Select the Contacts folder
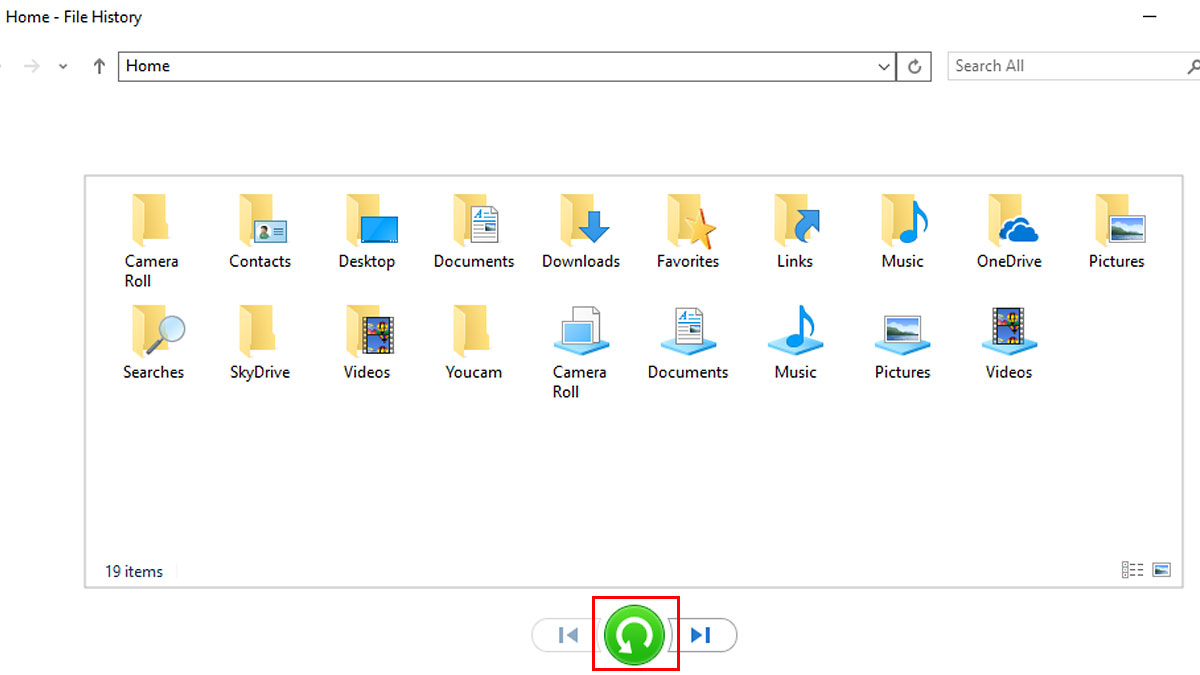 (260, 231)
